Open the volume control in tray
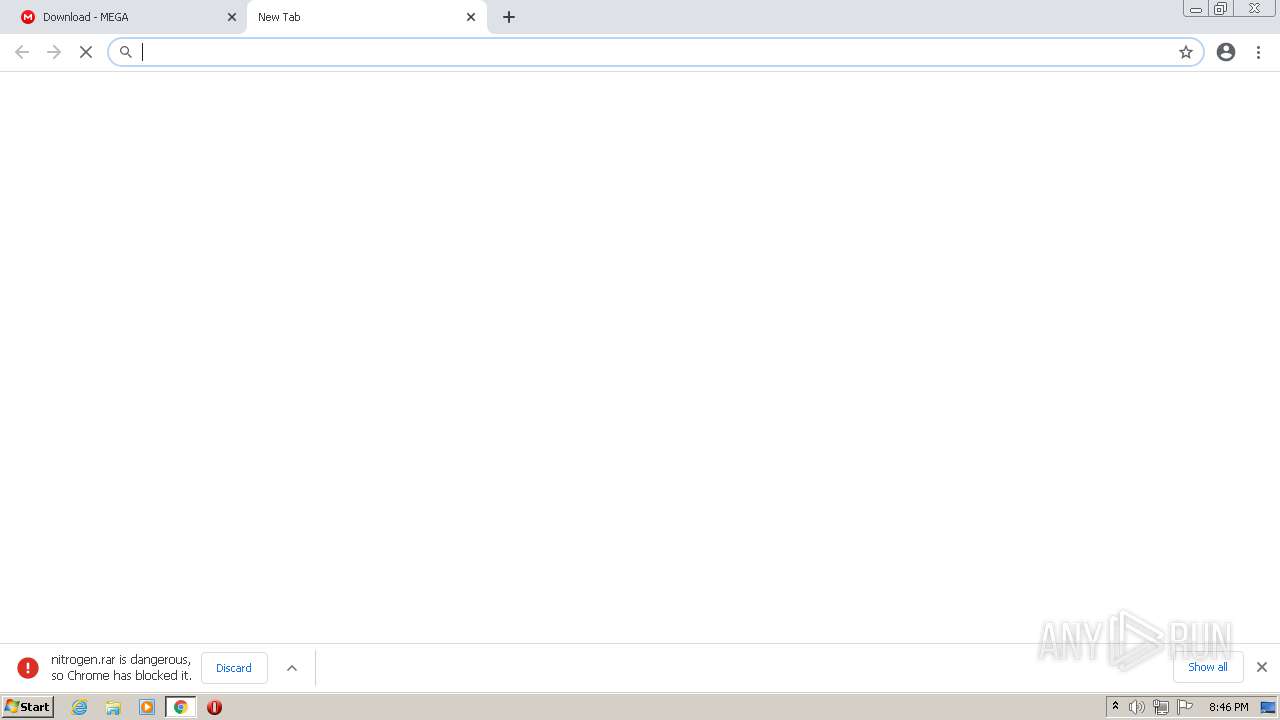The width and height of the screenshot is (1280, 720). [1137, 707]
